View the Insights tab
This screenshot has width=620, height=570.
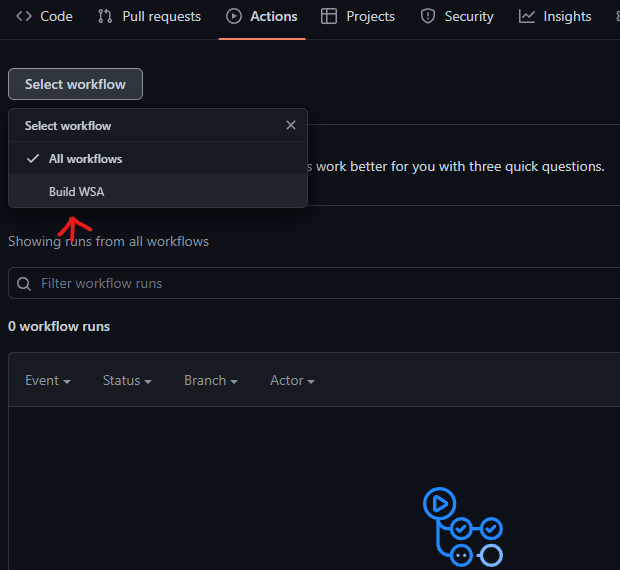555,16
